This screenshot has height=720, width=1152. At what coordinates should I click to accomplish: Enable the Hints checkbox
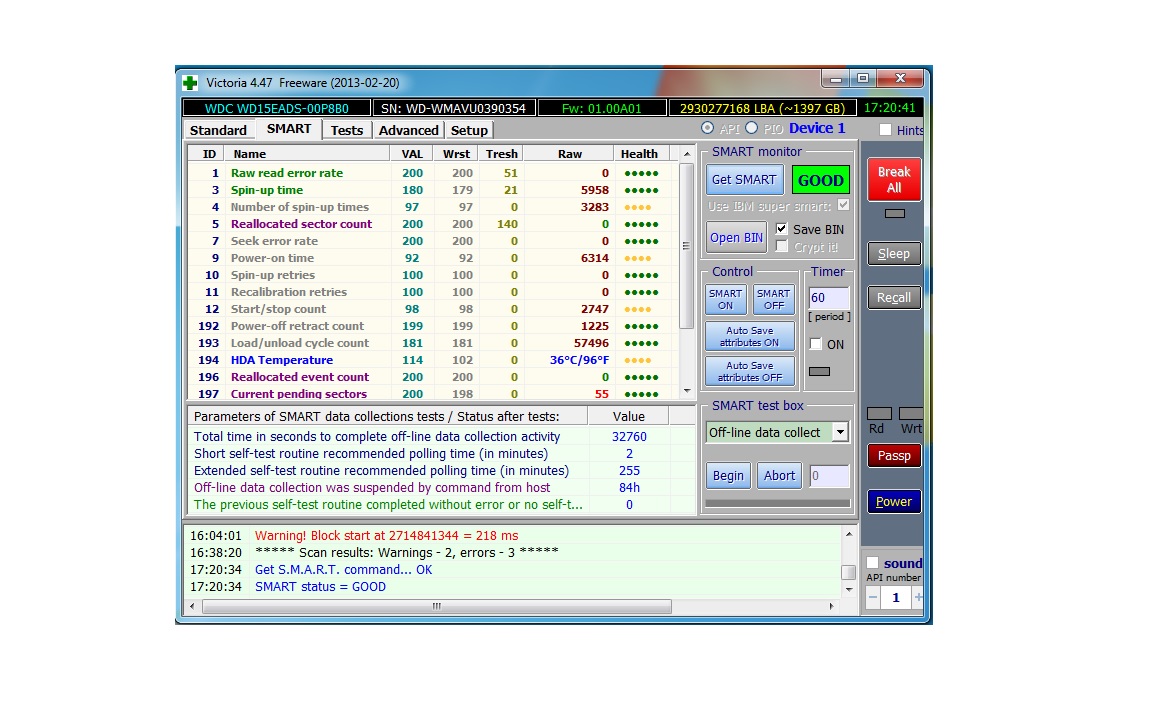point(886,130)
